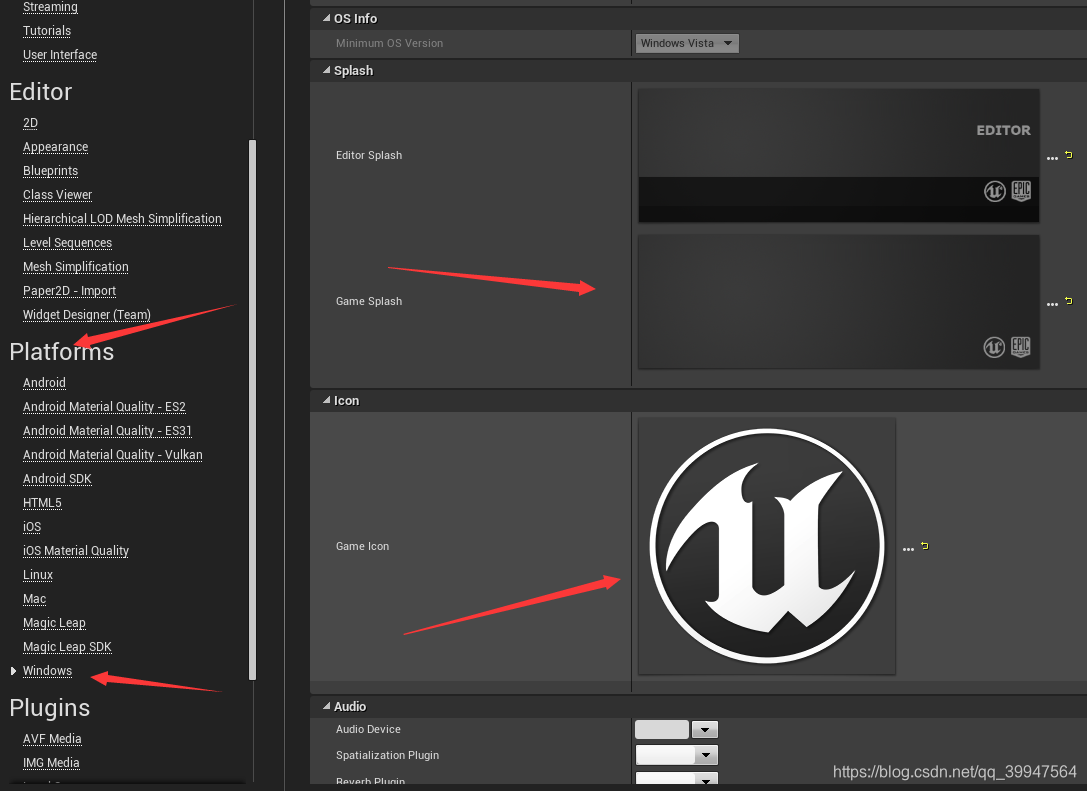Screen dimensions: 1087x791
Task: Click the Editor Splash image thumbnail
Action: coord(839,156)
